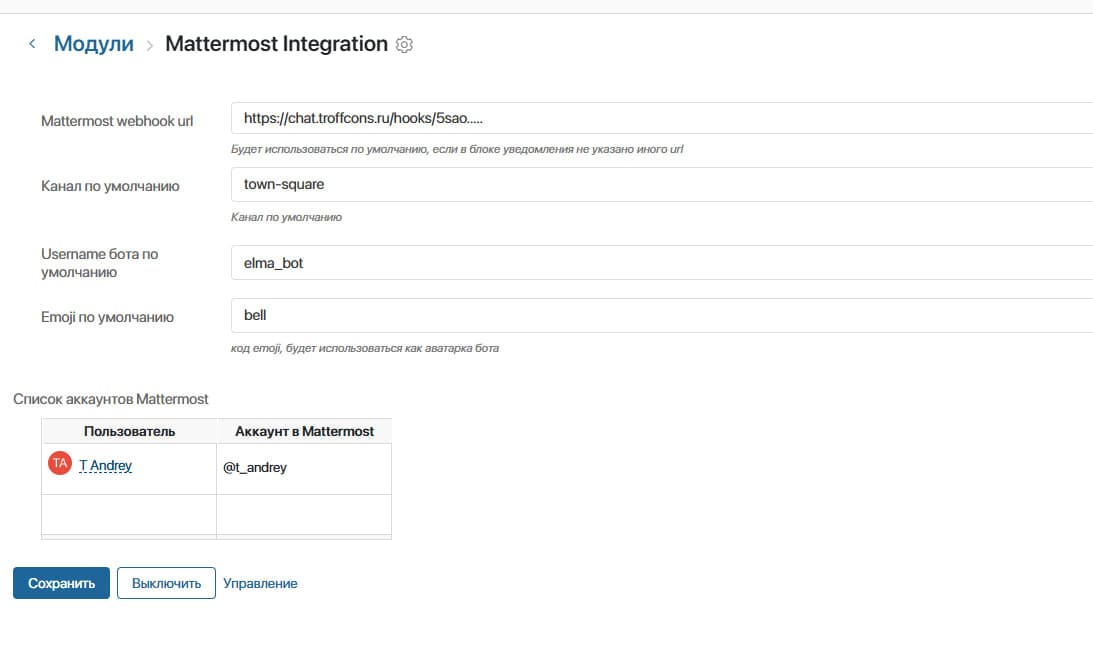Open the T Andrey user link
Screen dimensions: 1093x645
click(x=105, y=466)
